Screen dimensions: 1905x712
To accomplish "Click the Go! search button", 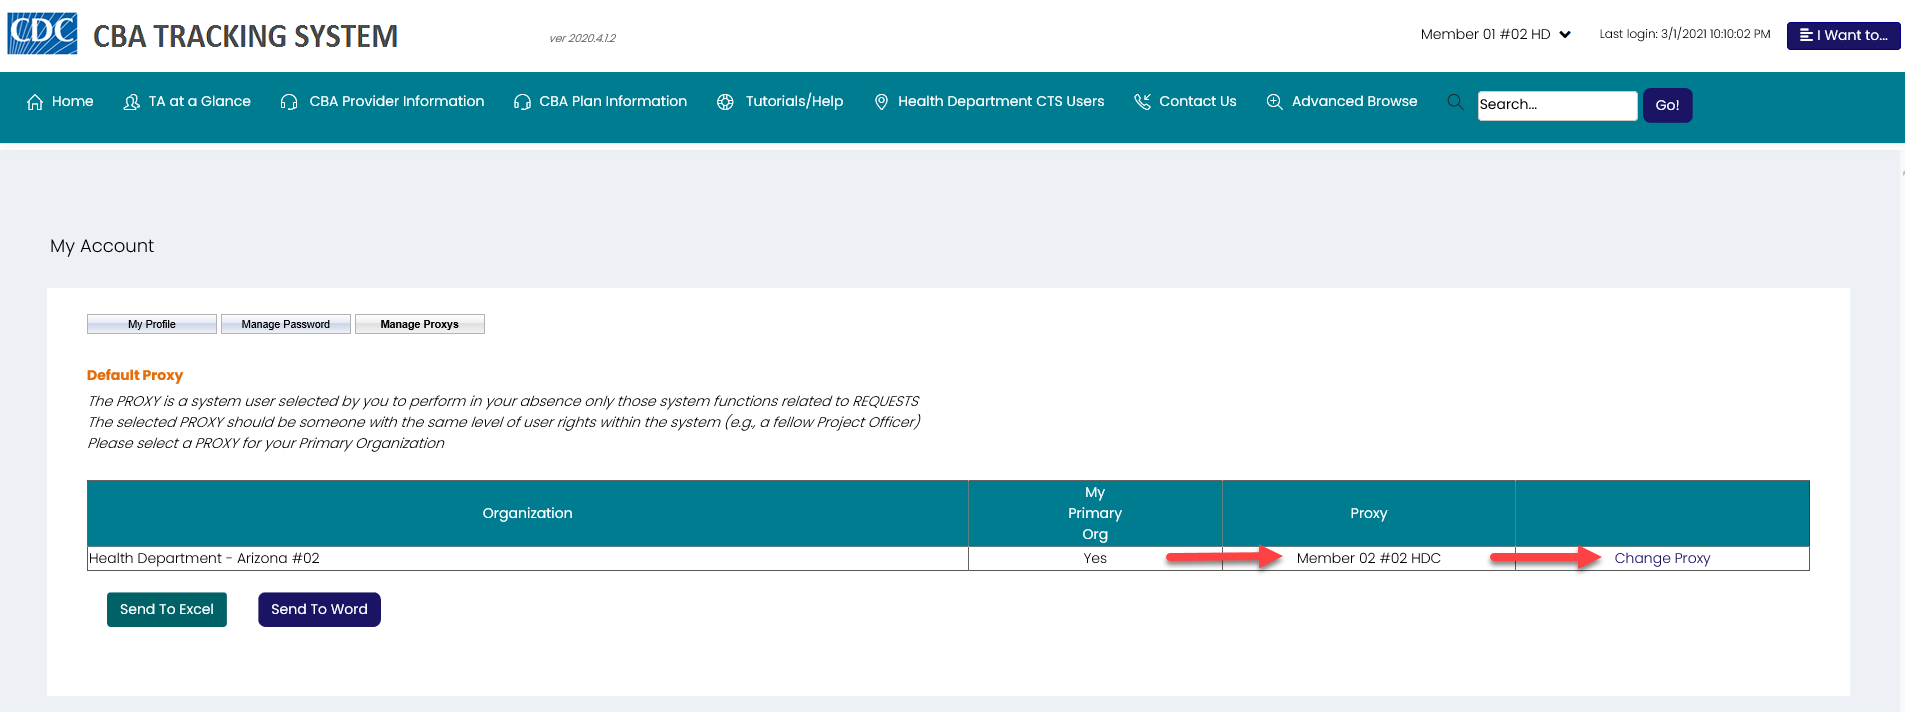I will [x=1667, y=105].
